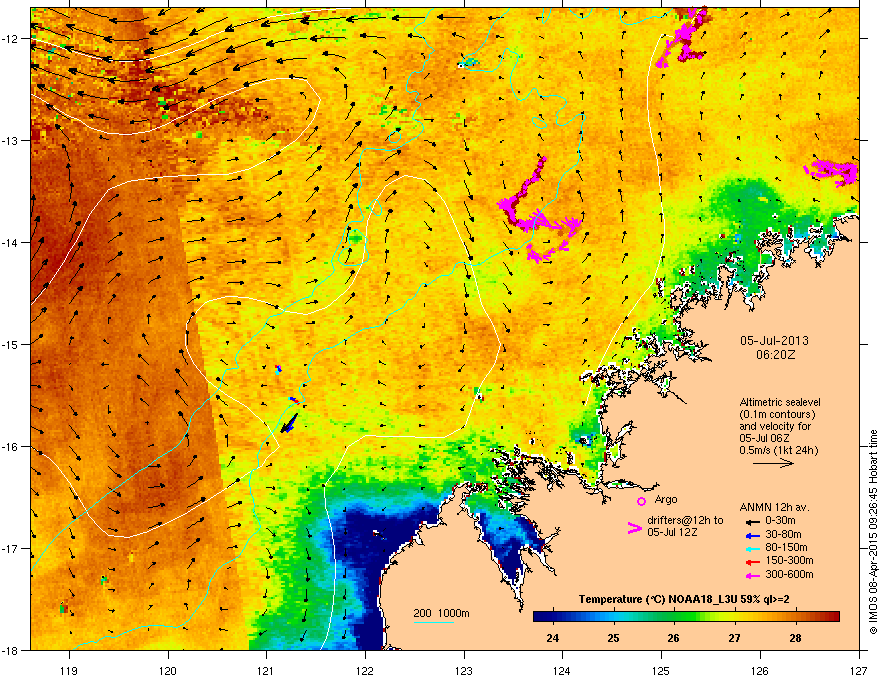
Task: Click the '05-Jul 12Z' drifter date text
Action: tap(672, 532)
